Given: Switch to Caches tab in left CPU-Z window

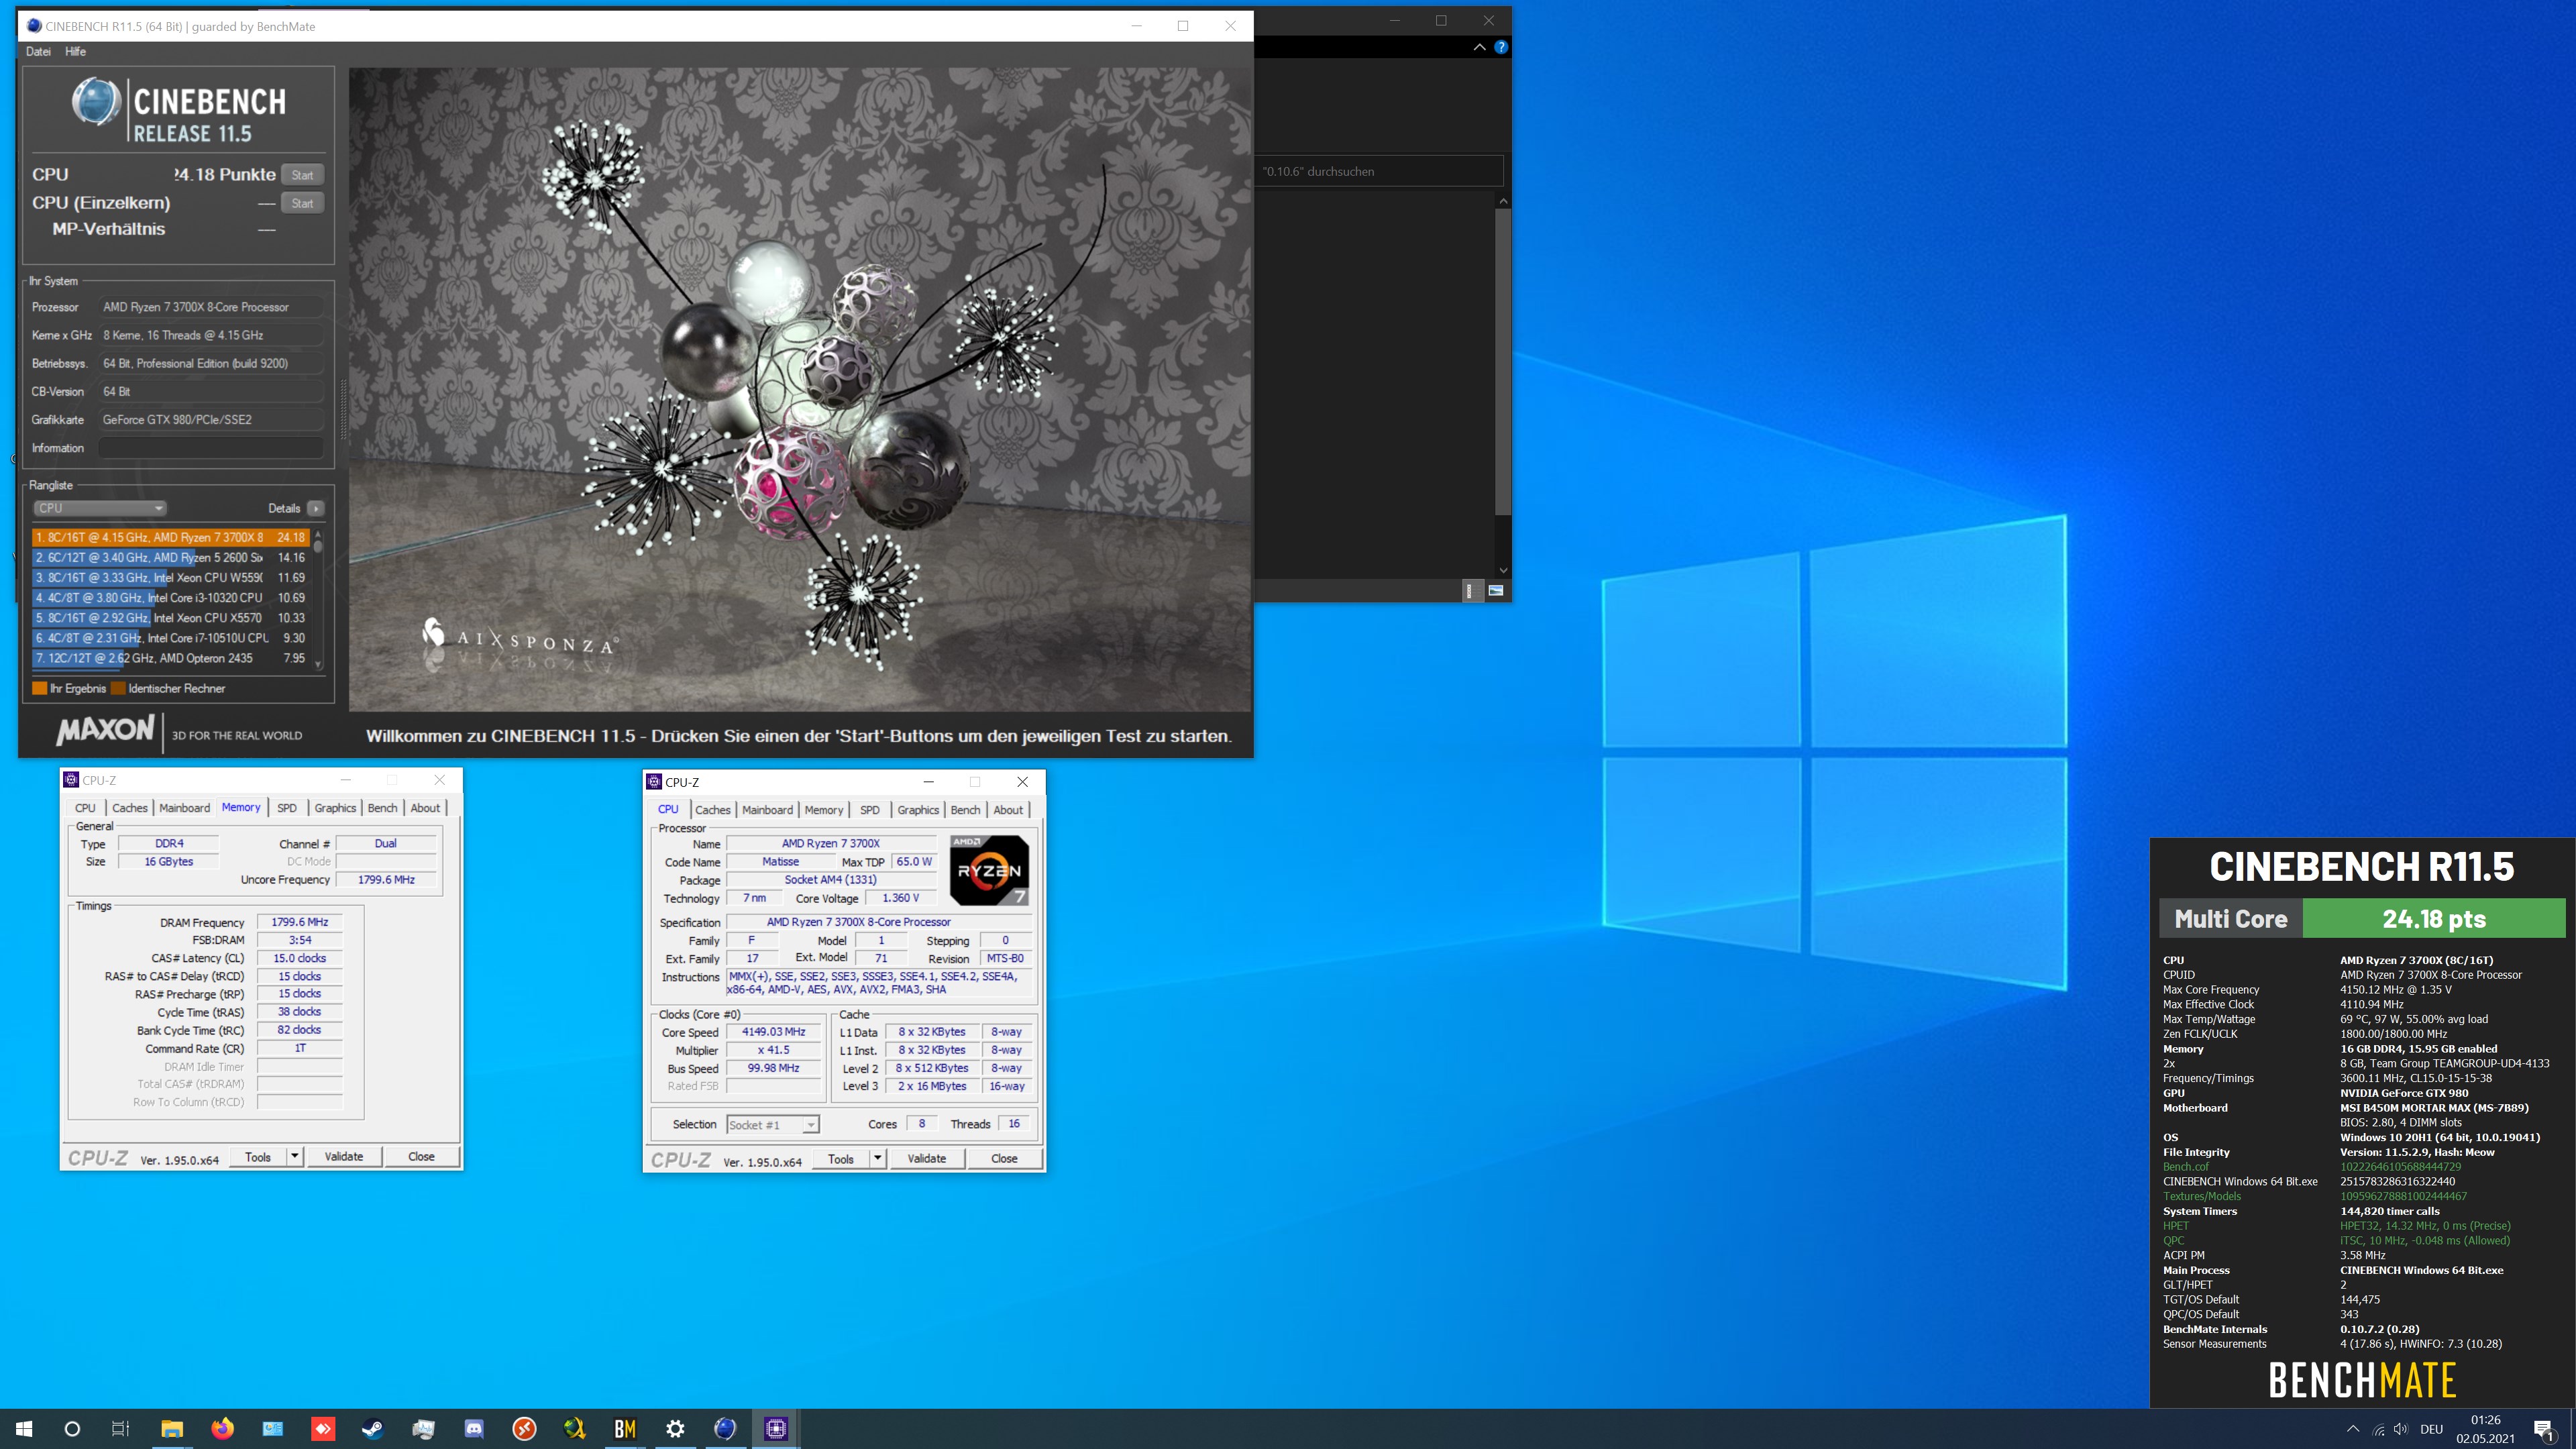Looking at the screenshot, I should click(130, 808).
